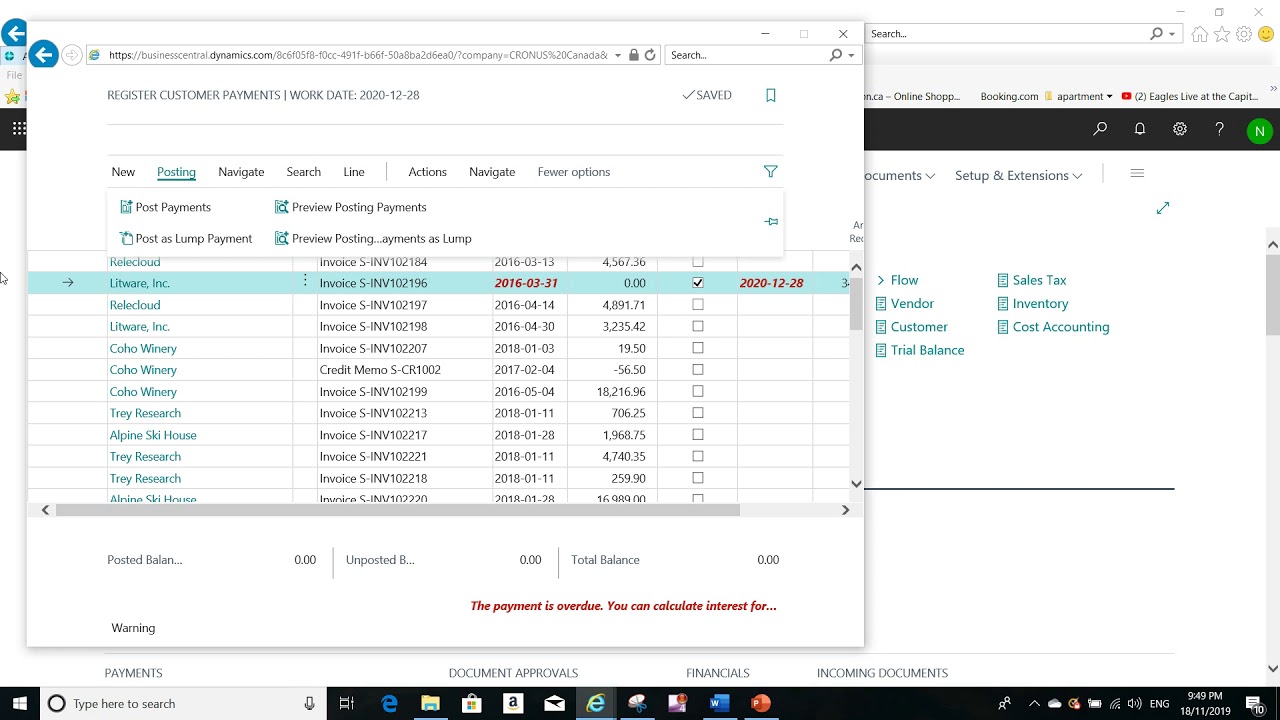Viewport: 1280px width, 720px height.
Task: Check payment made for Invoice S-INV102197
Action: 698,305
